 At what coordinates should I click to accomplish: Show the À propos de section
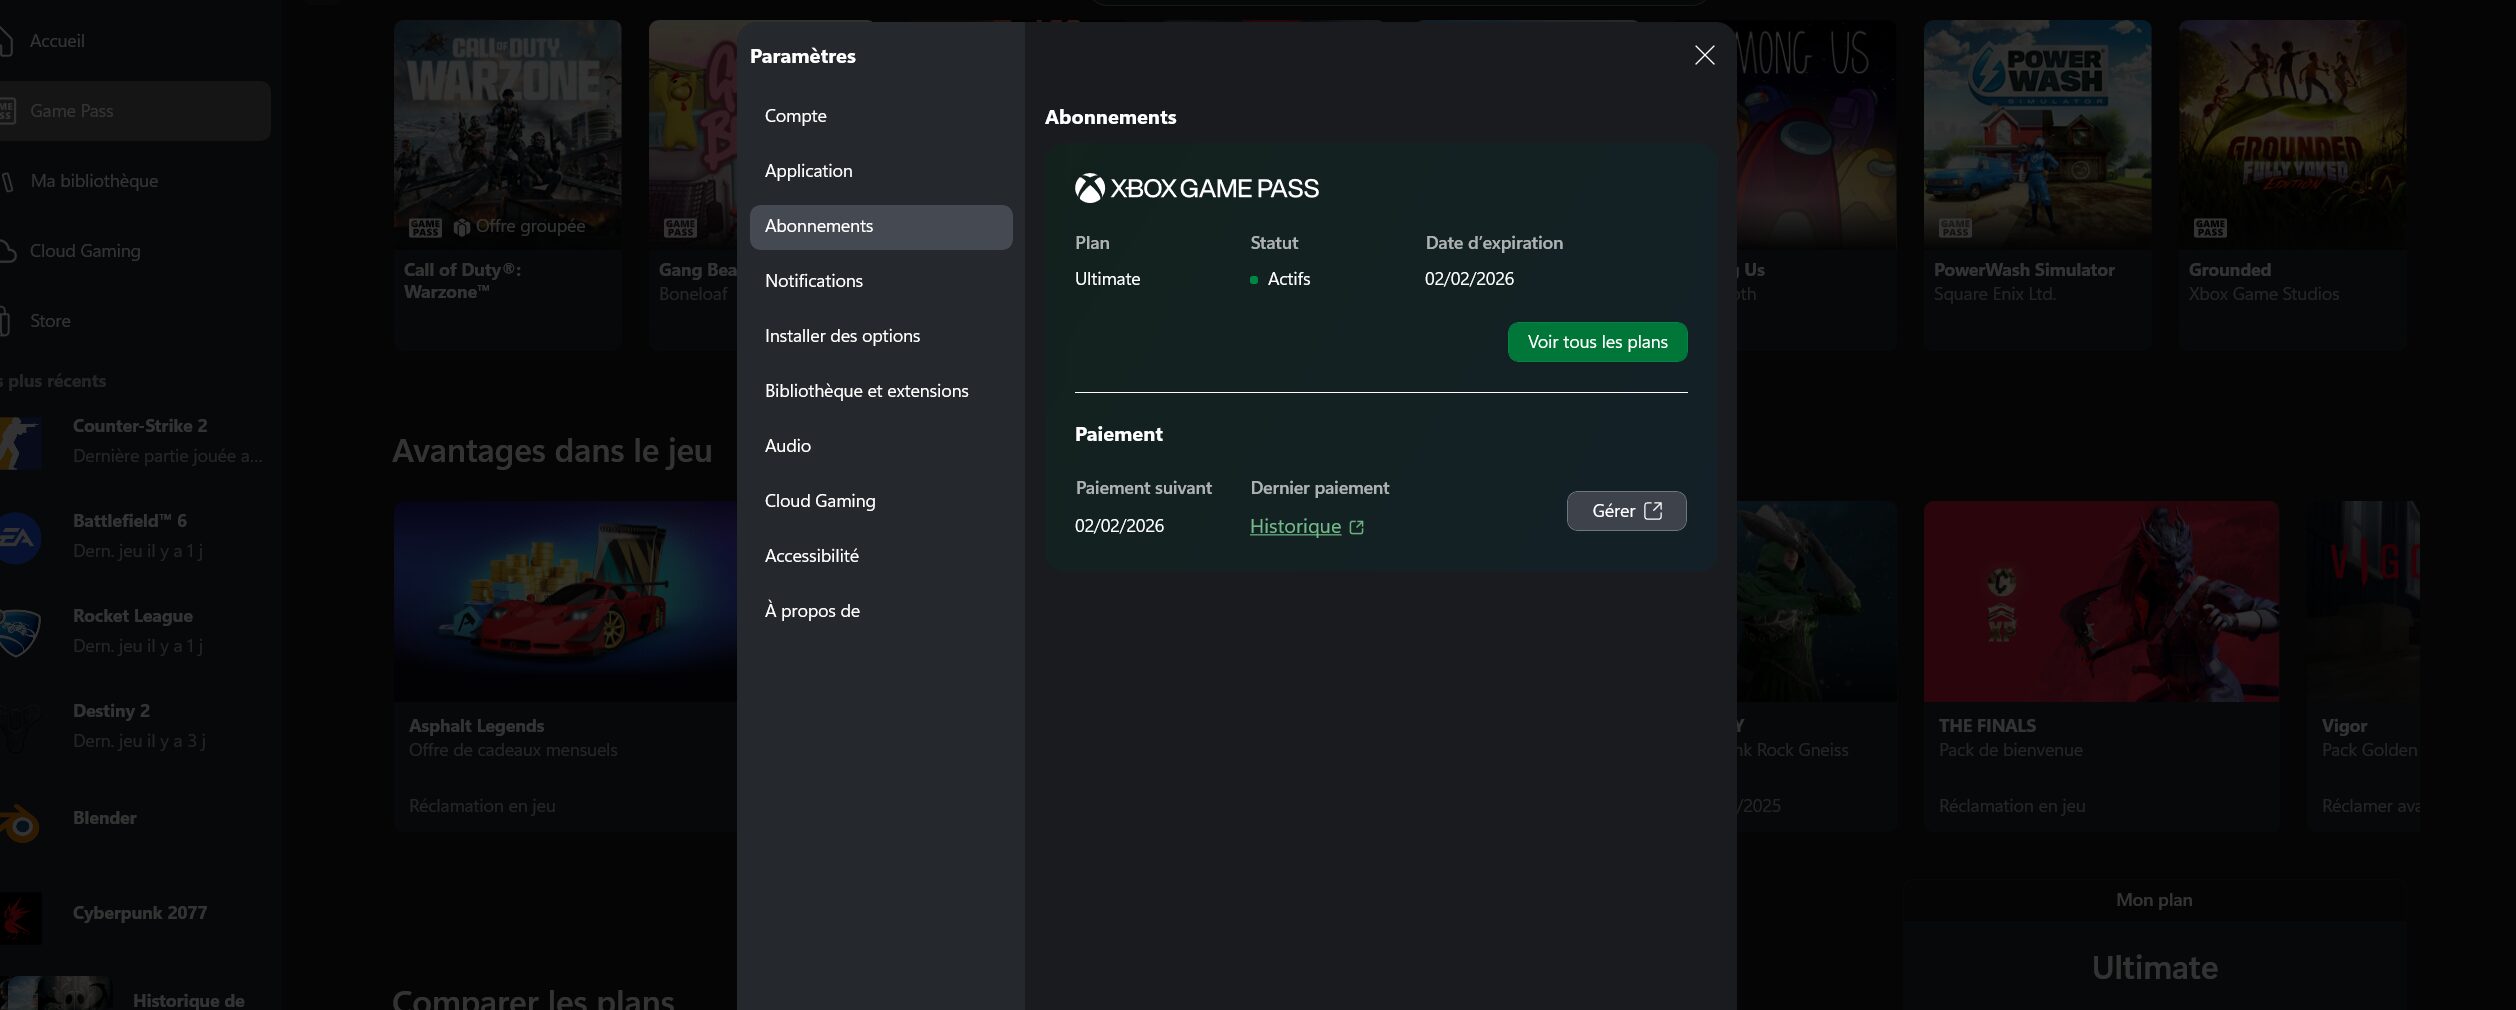(811, 611)
